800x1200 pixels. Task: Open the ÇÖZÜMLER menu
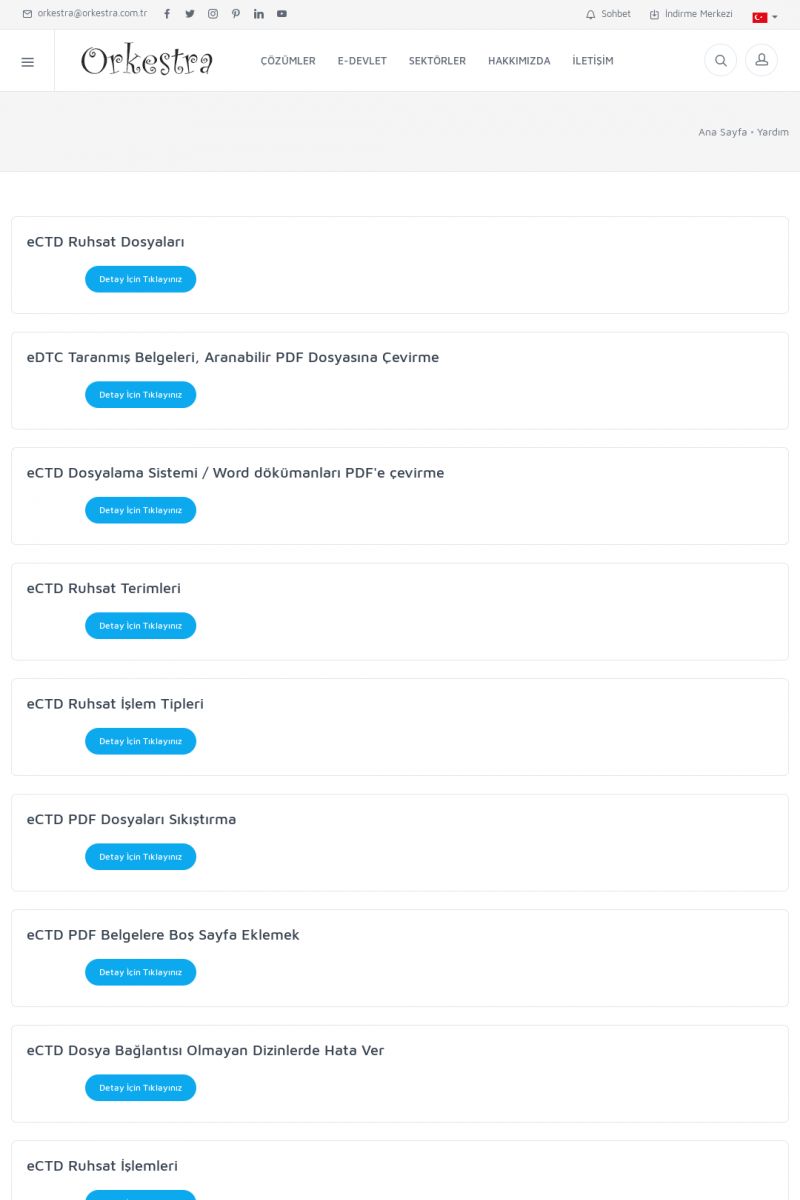(x=288, y=61)
